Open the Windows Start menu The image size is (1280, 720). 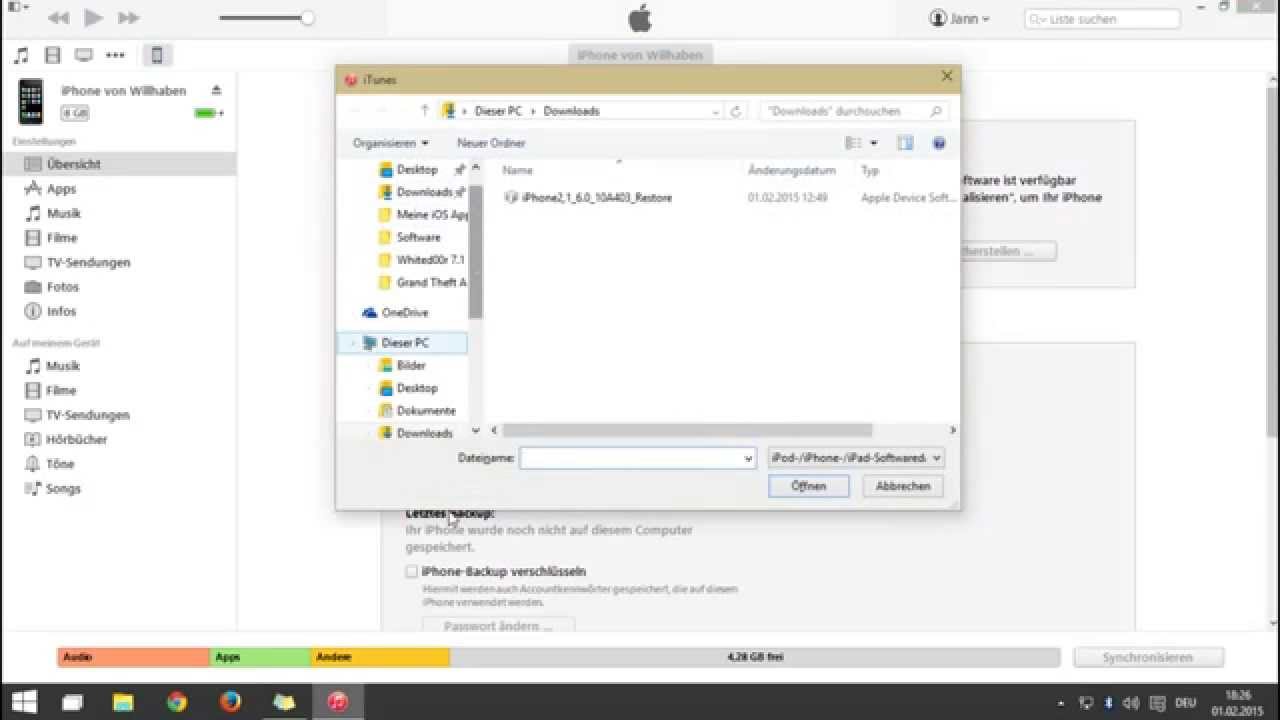(x=24, y=701)
